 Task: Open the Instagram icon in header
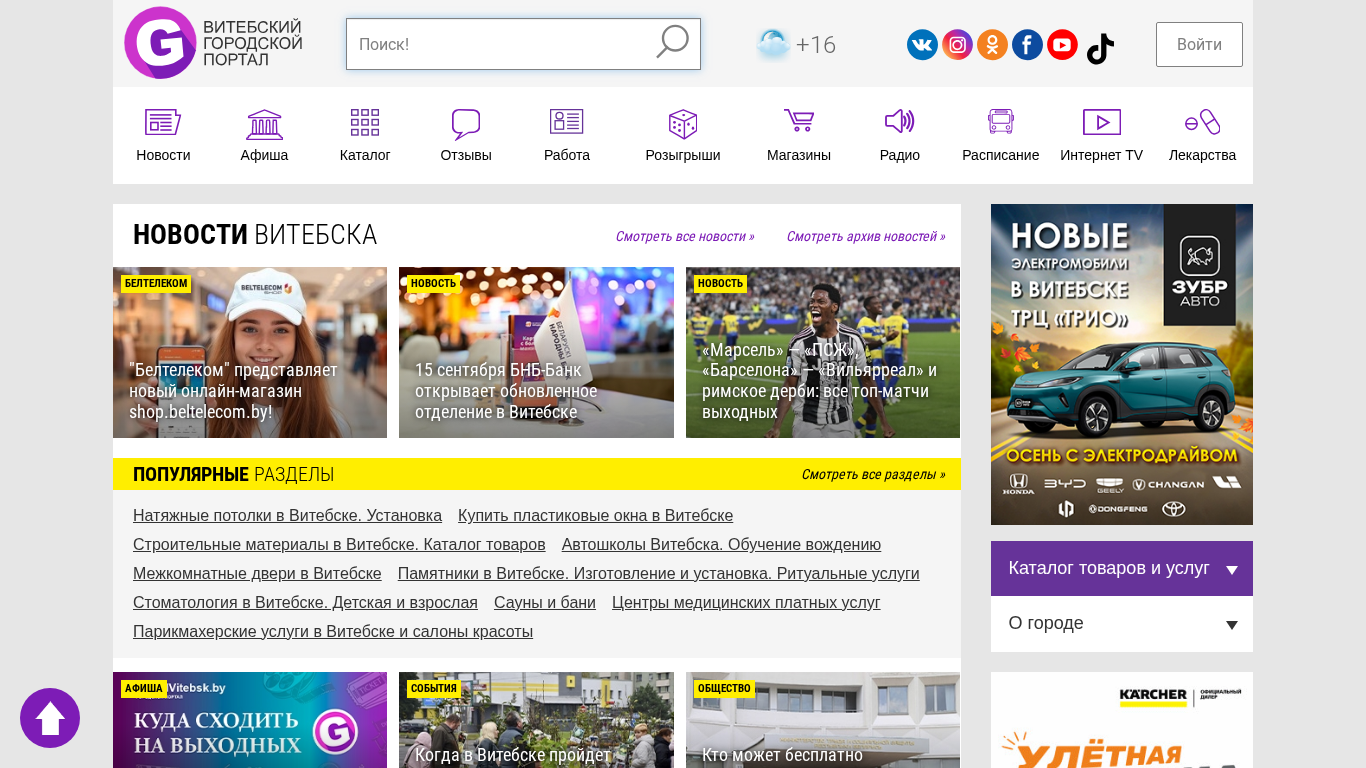(x=957, y=45)
